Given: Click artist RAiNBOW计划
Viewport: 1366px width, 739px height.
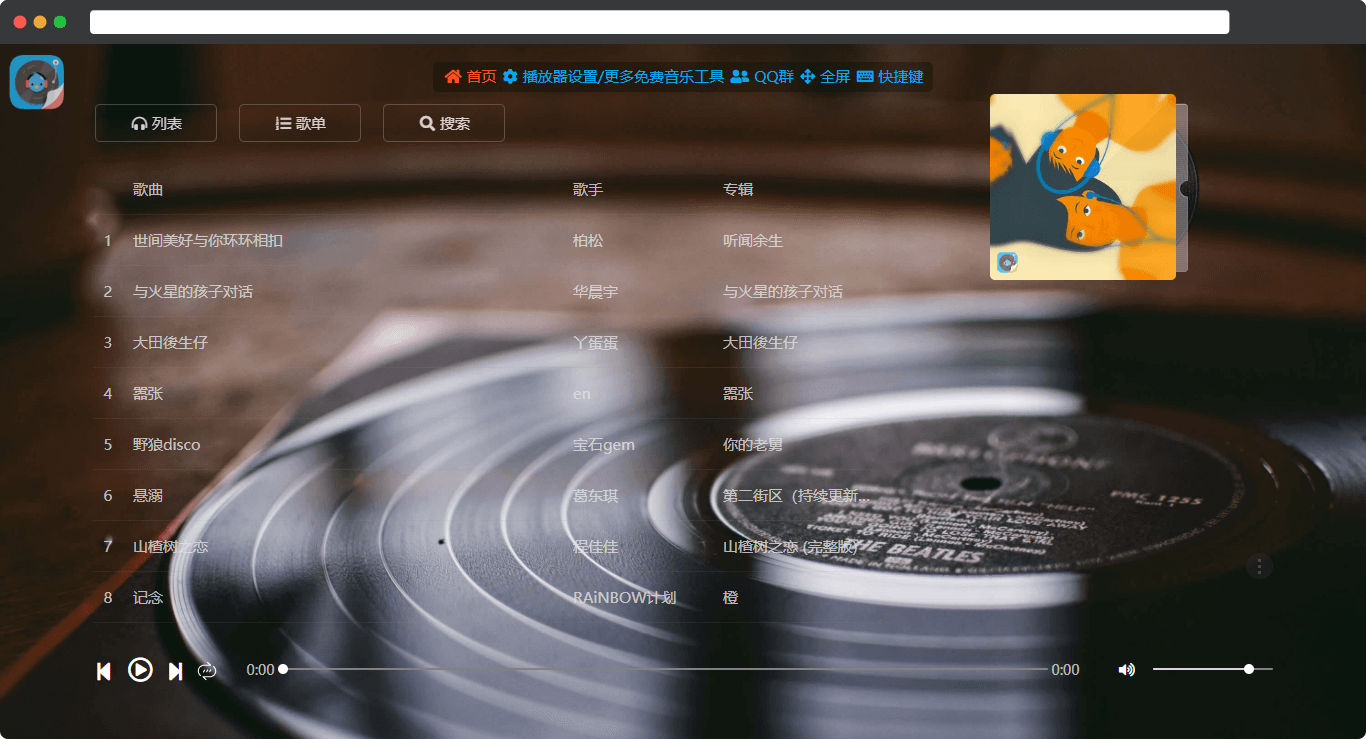Looking at the screenshot, I should (625, 598).
